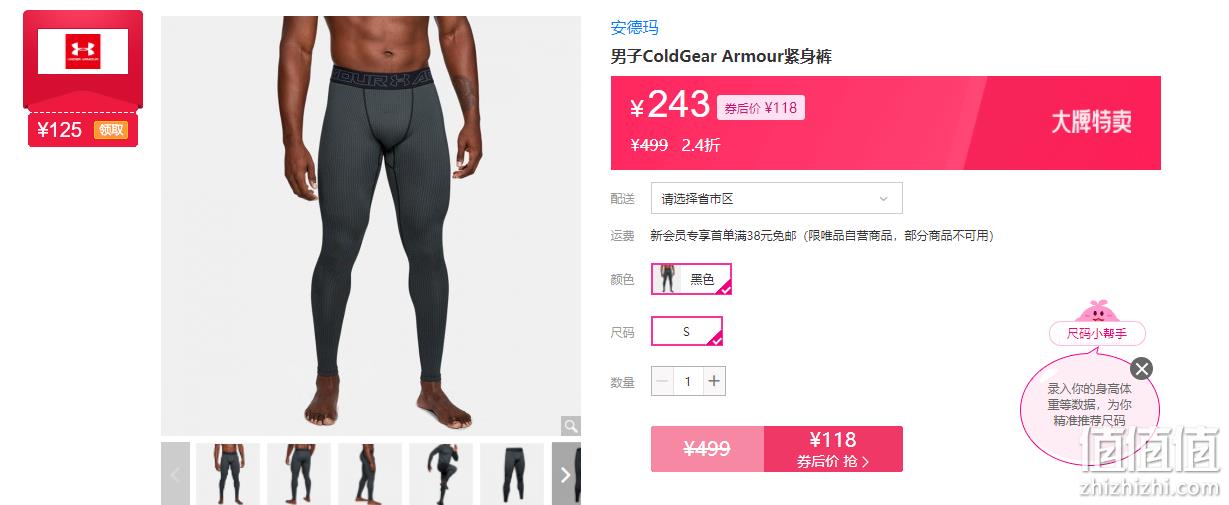Screen dimensions: 1229x505
Task: Click the Under Armour logo coupon
Action: point(83,51)
